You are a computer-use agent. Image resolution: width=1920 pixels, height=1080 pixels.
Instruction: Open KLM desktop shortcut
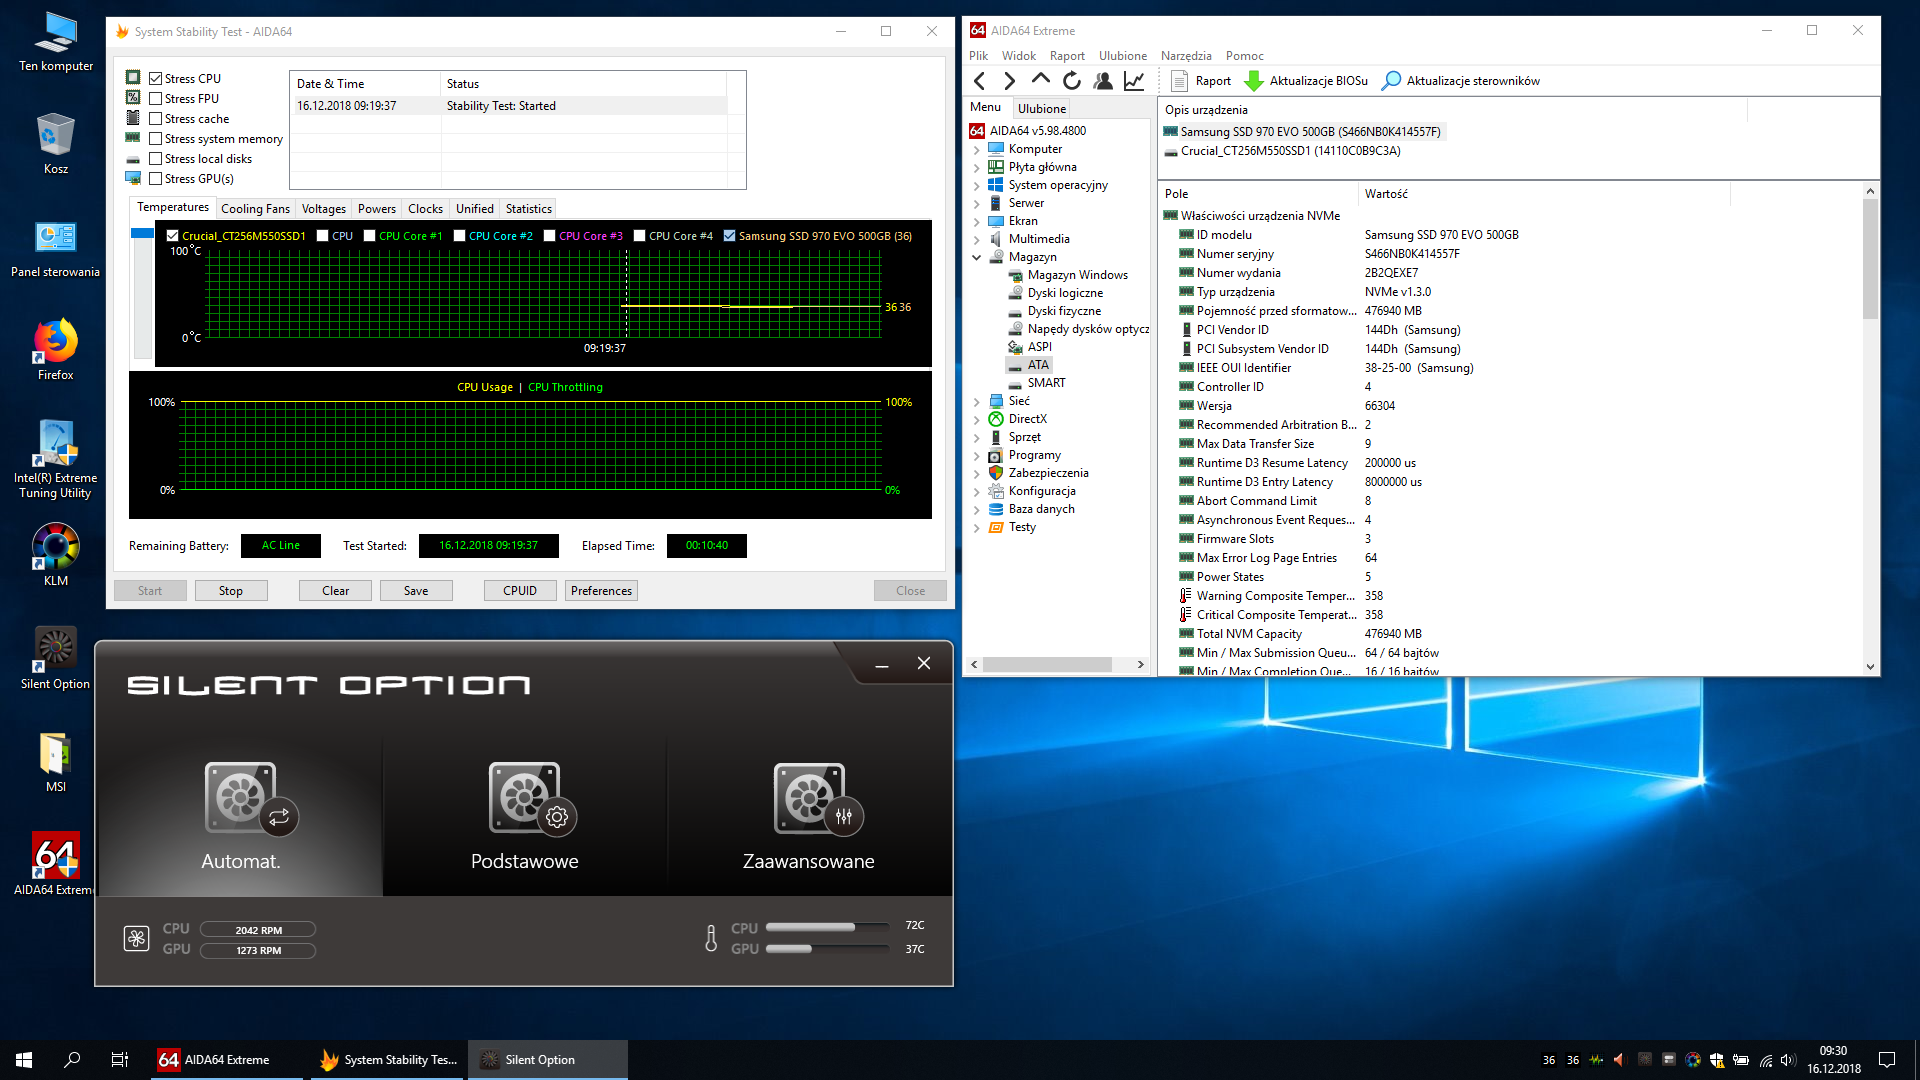[x=56, y=555]
